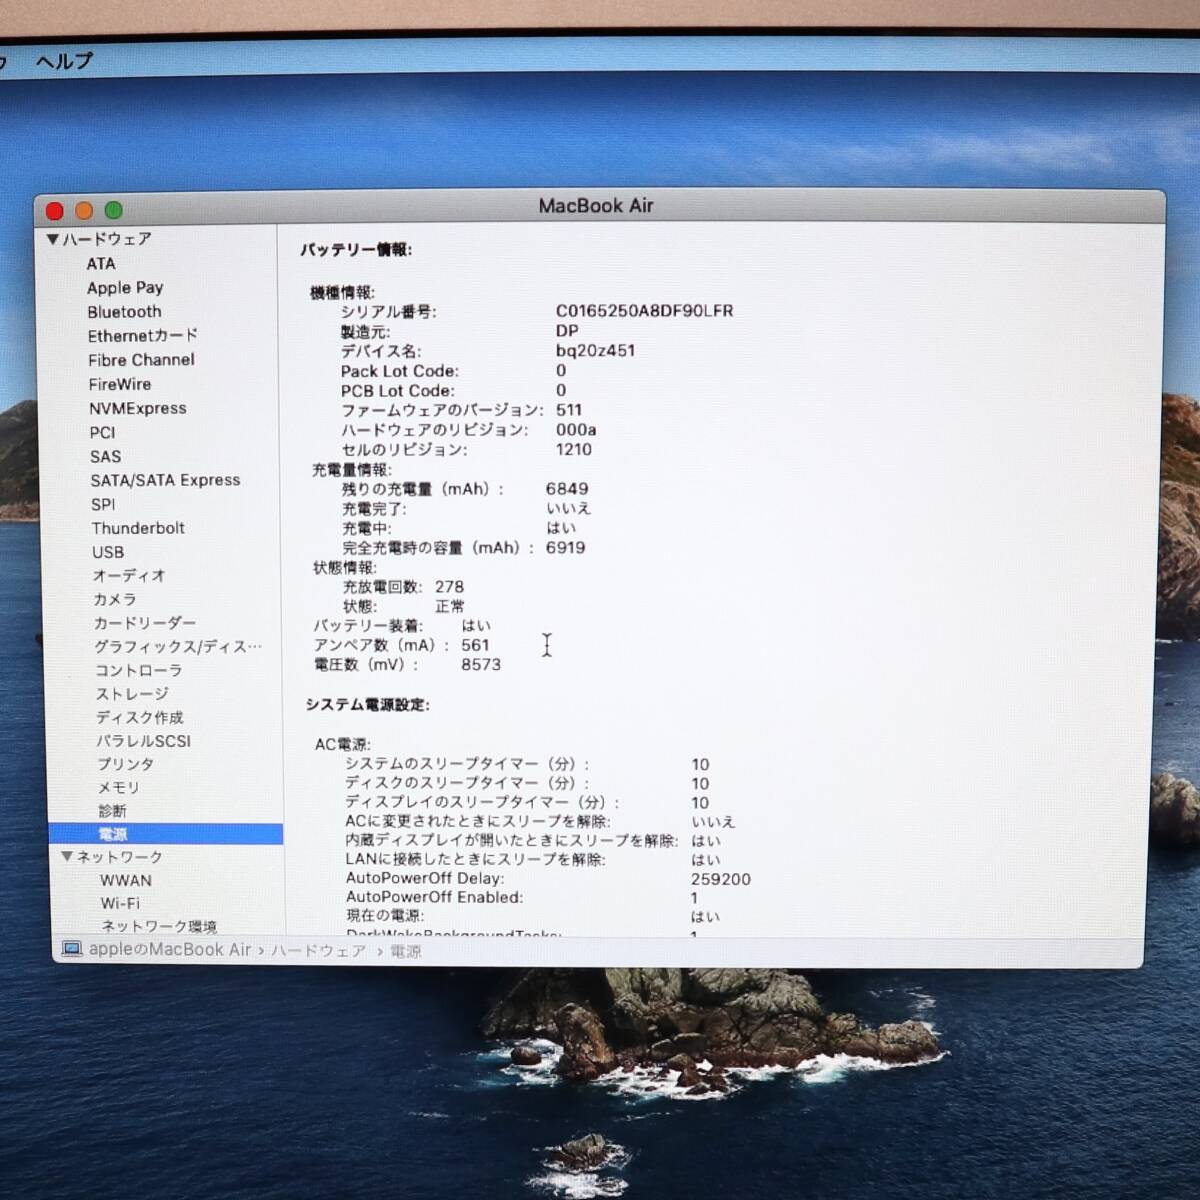The image size is (1200, 1200).
Task: Collapse the ハードウェア tree section
Action: [x=53, y=239]
